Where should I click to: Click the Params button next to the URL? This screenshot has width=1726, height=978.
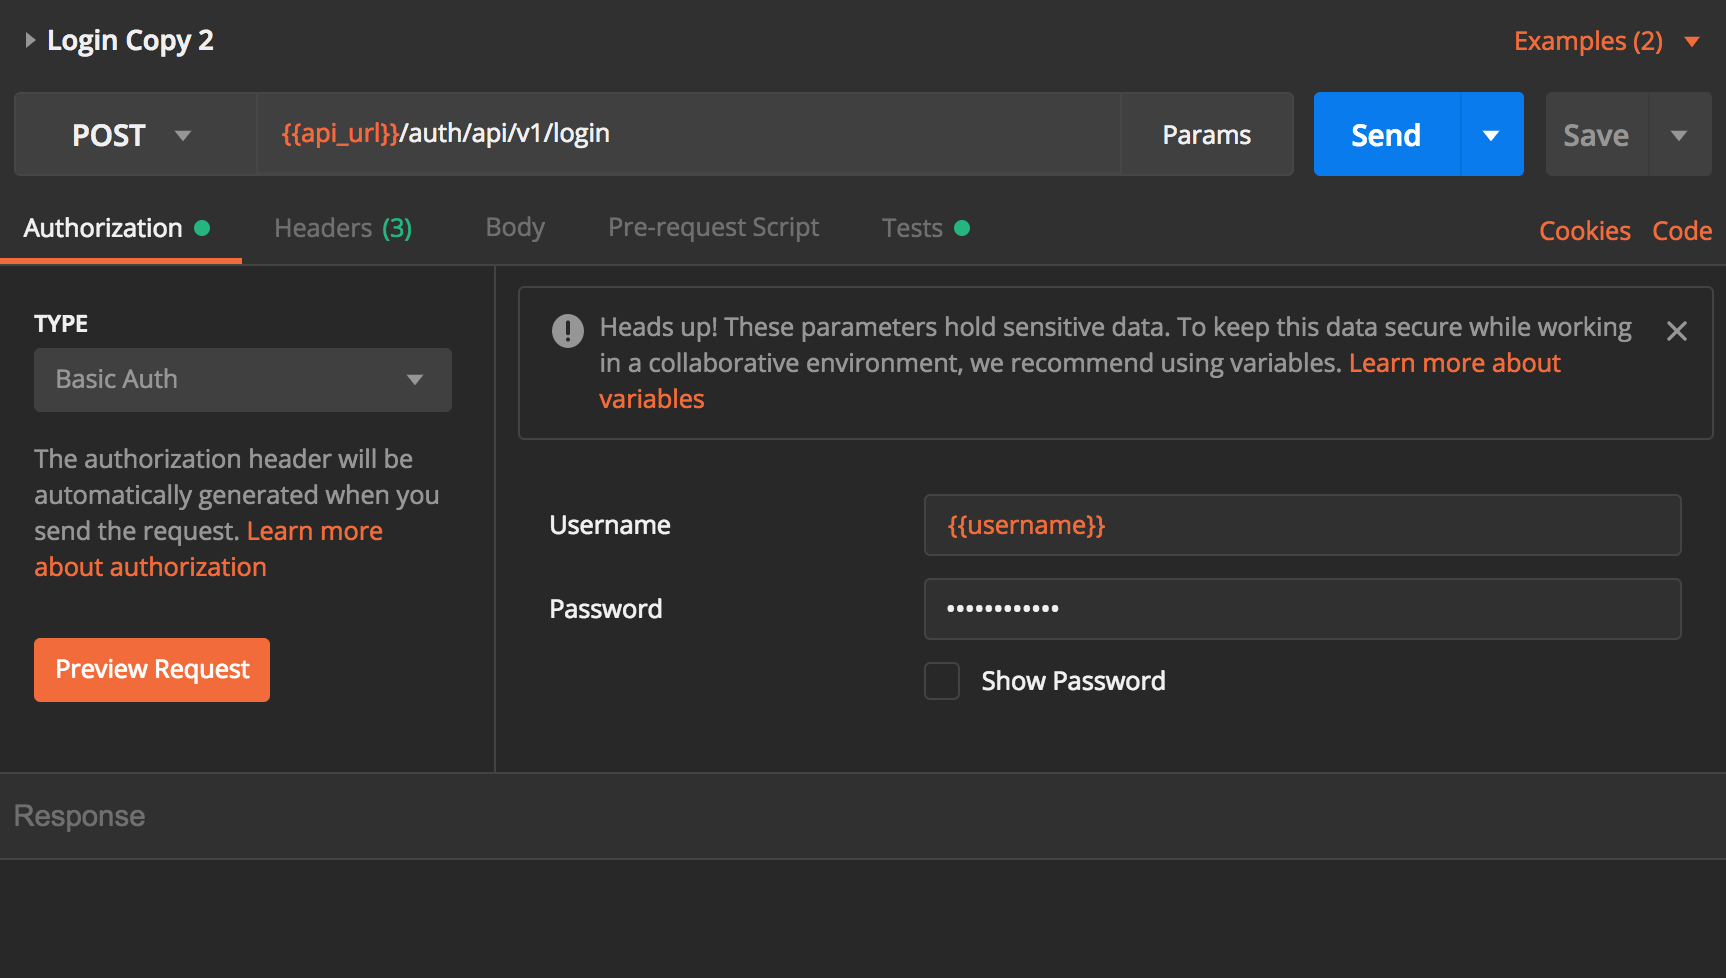point(1206,134)
